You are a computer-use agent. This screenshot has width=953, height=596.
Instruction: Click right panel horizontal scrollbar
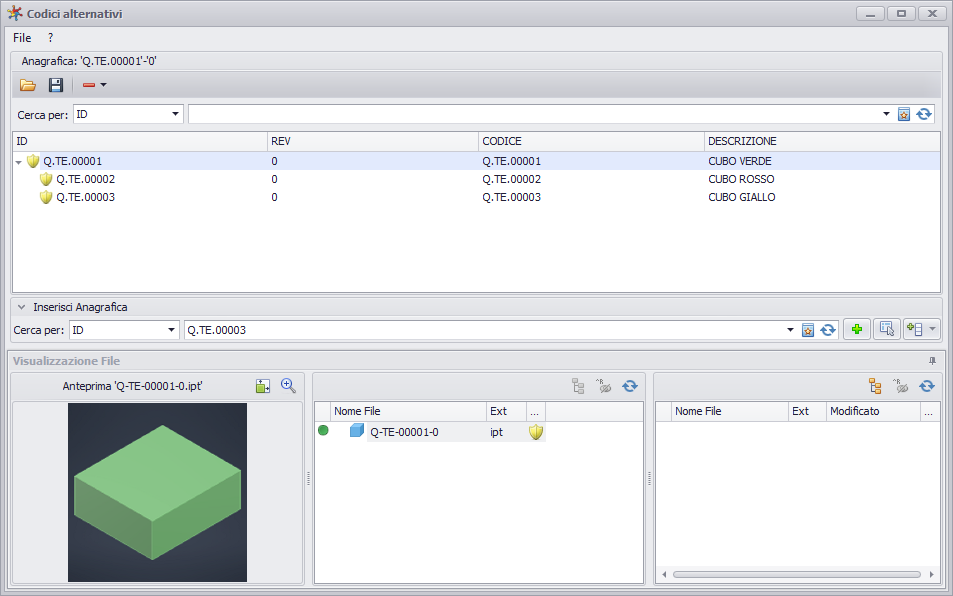pyautogui.click(x=797, y=574)
